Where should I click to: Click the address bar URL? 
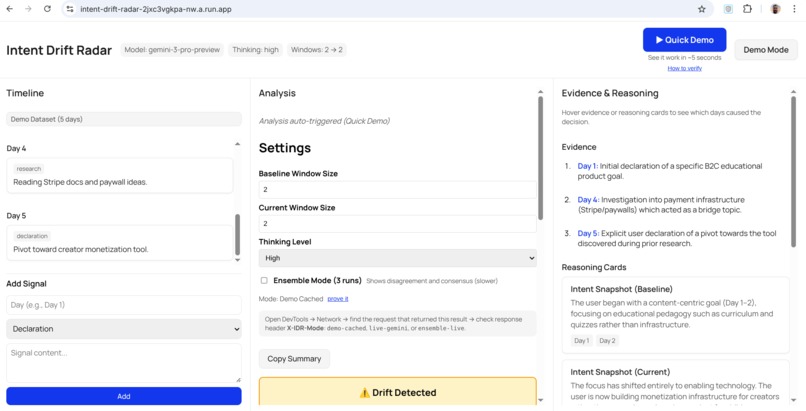click(x=156, y=9)
